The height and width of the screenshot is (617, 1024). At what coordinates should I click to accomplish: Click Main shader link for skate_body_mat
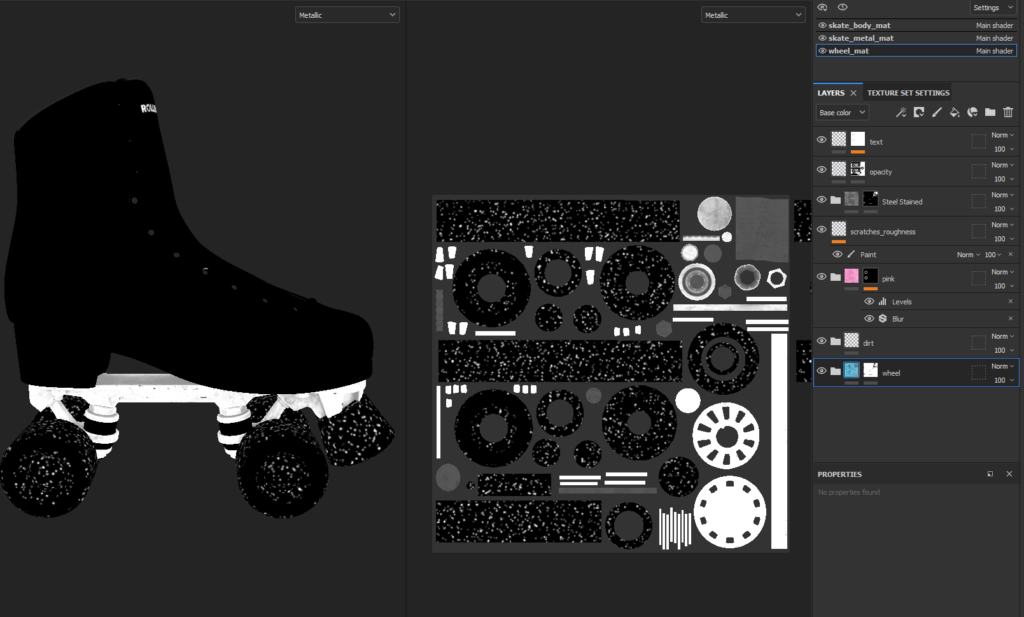(994, 25)
